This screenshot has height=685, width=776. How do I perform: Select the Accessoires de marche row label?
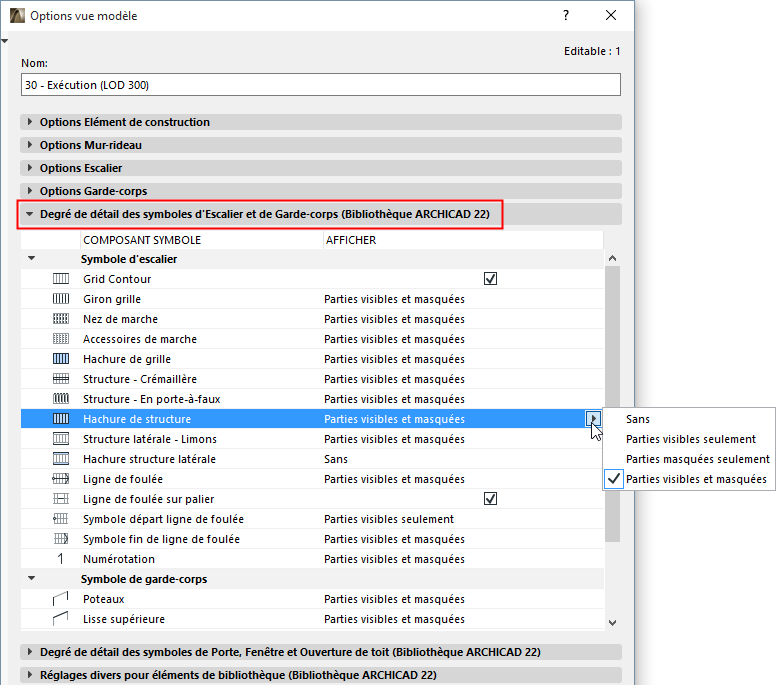click(140, 339)
